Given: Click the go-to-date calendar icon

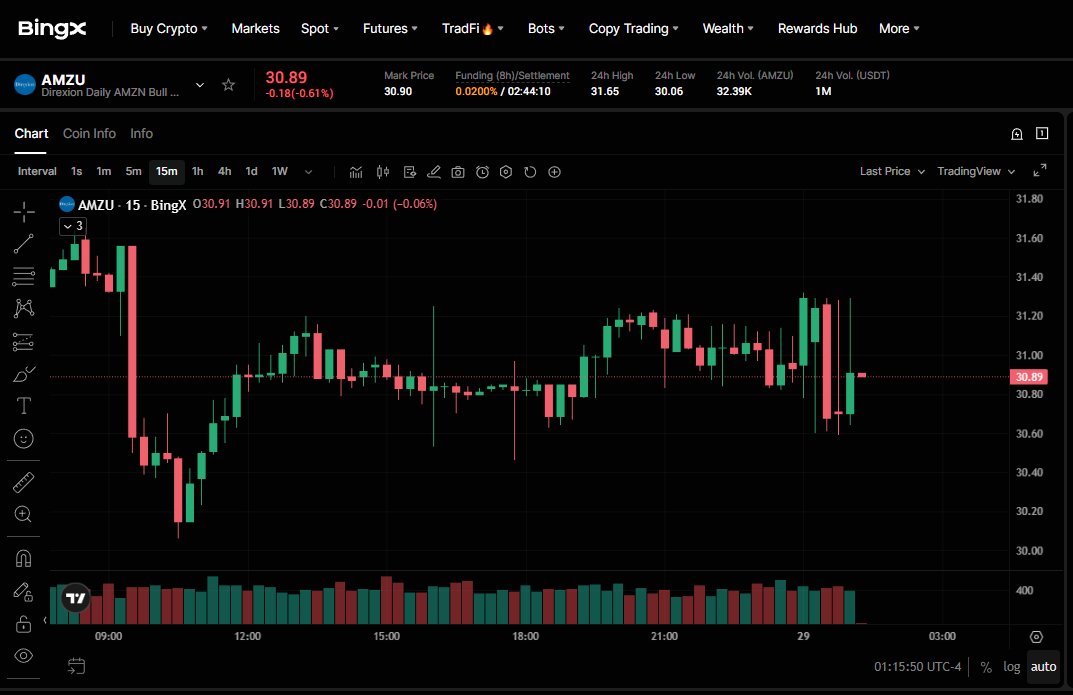Looking at the screenshot, I should pos(77,666).
